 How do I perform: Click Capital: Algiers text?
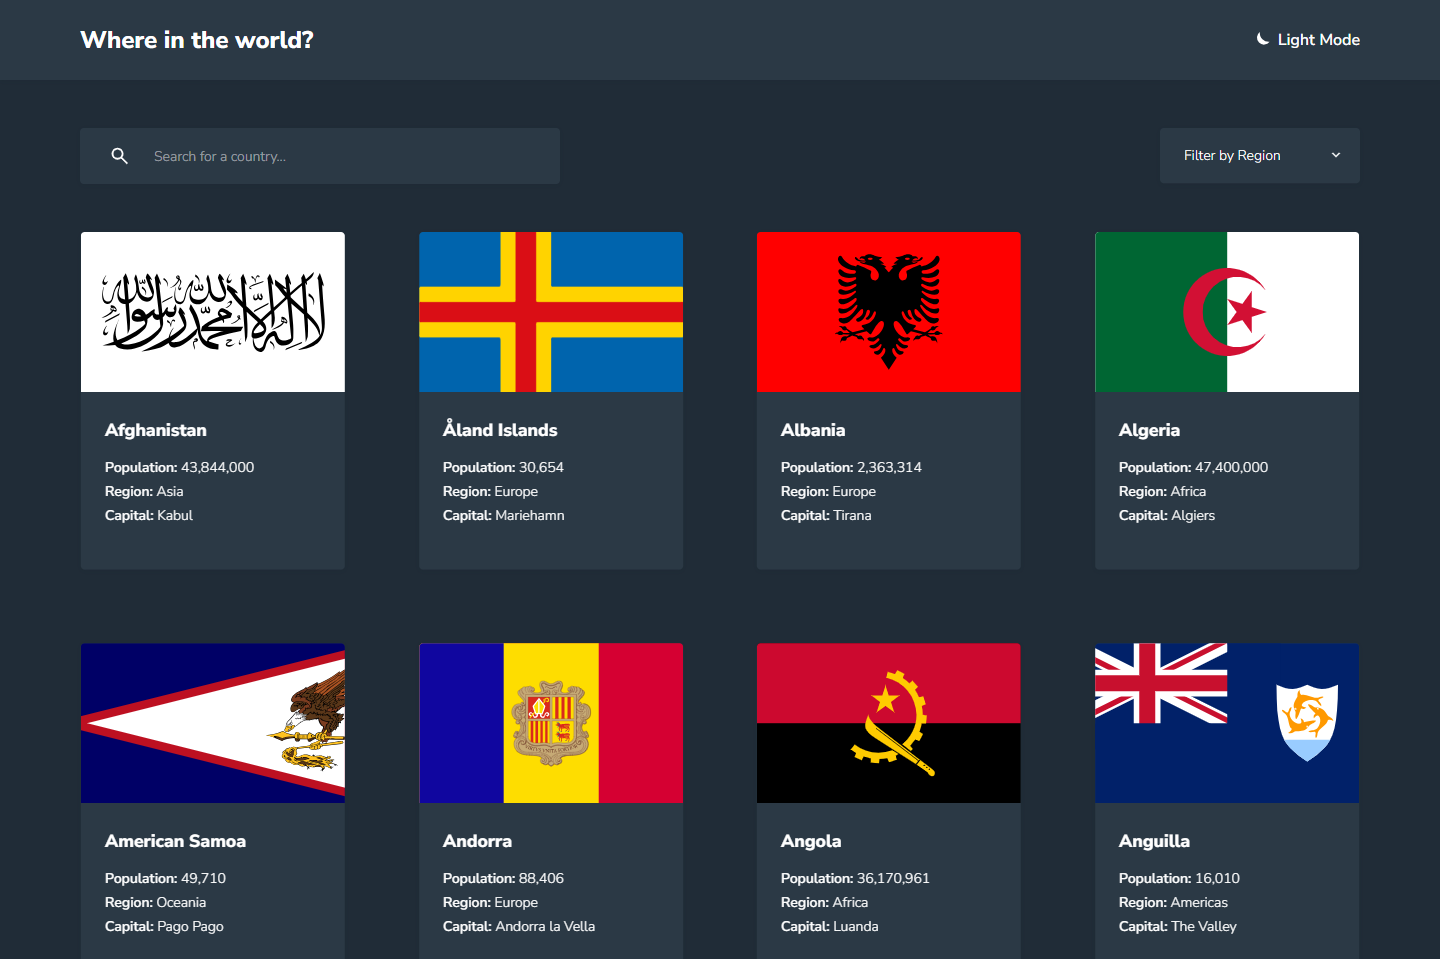point(1167,515)
